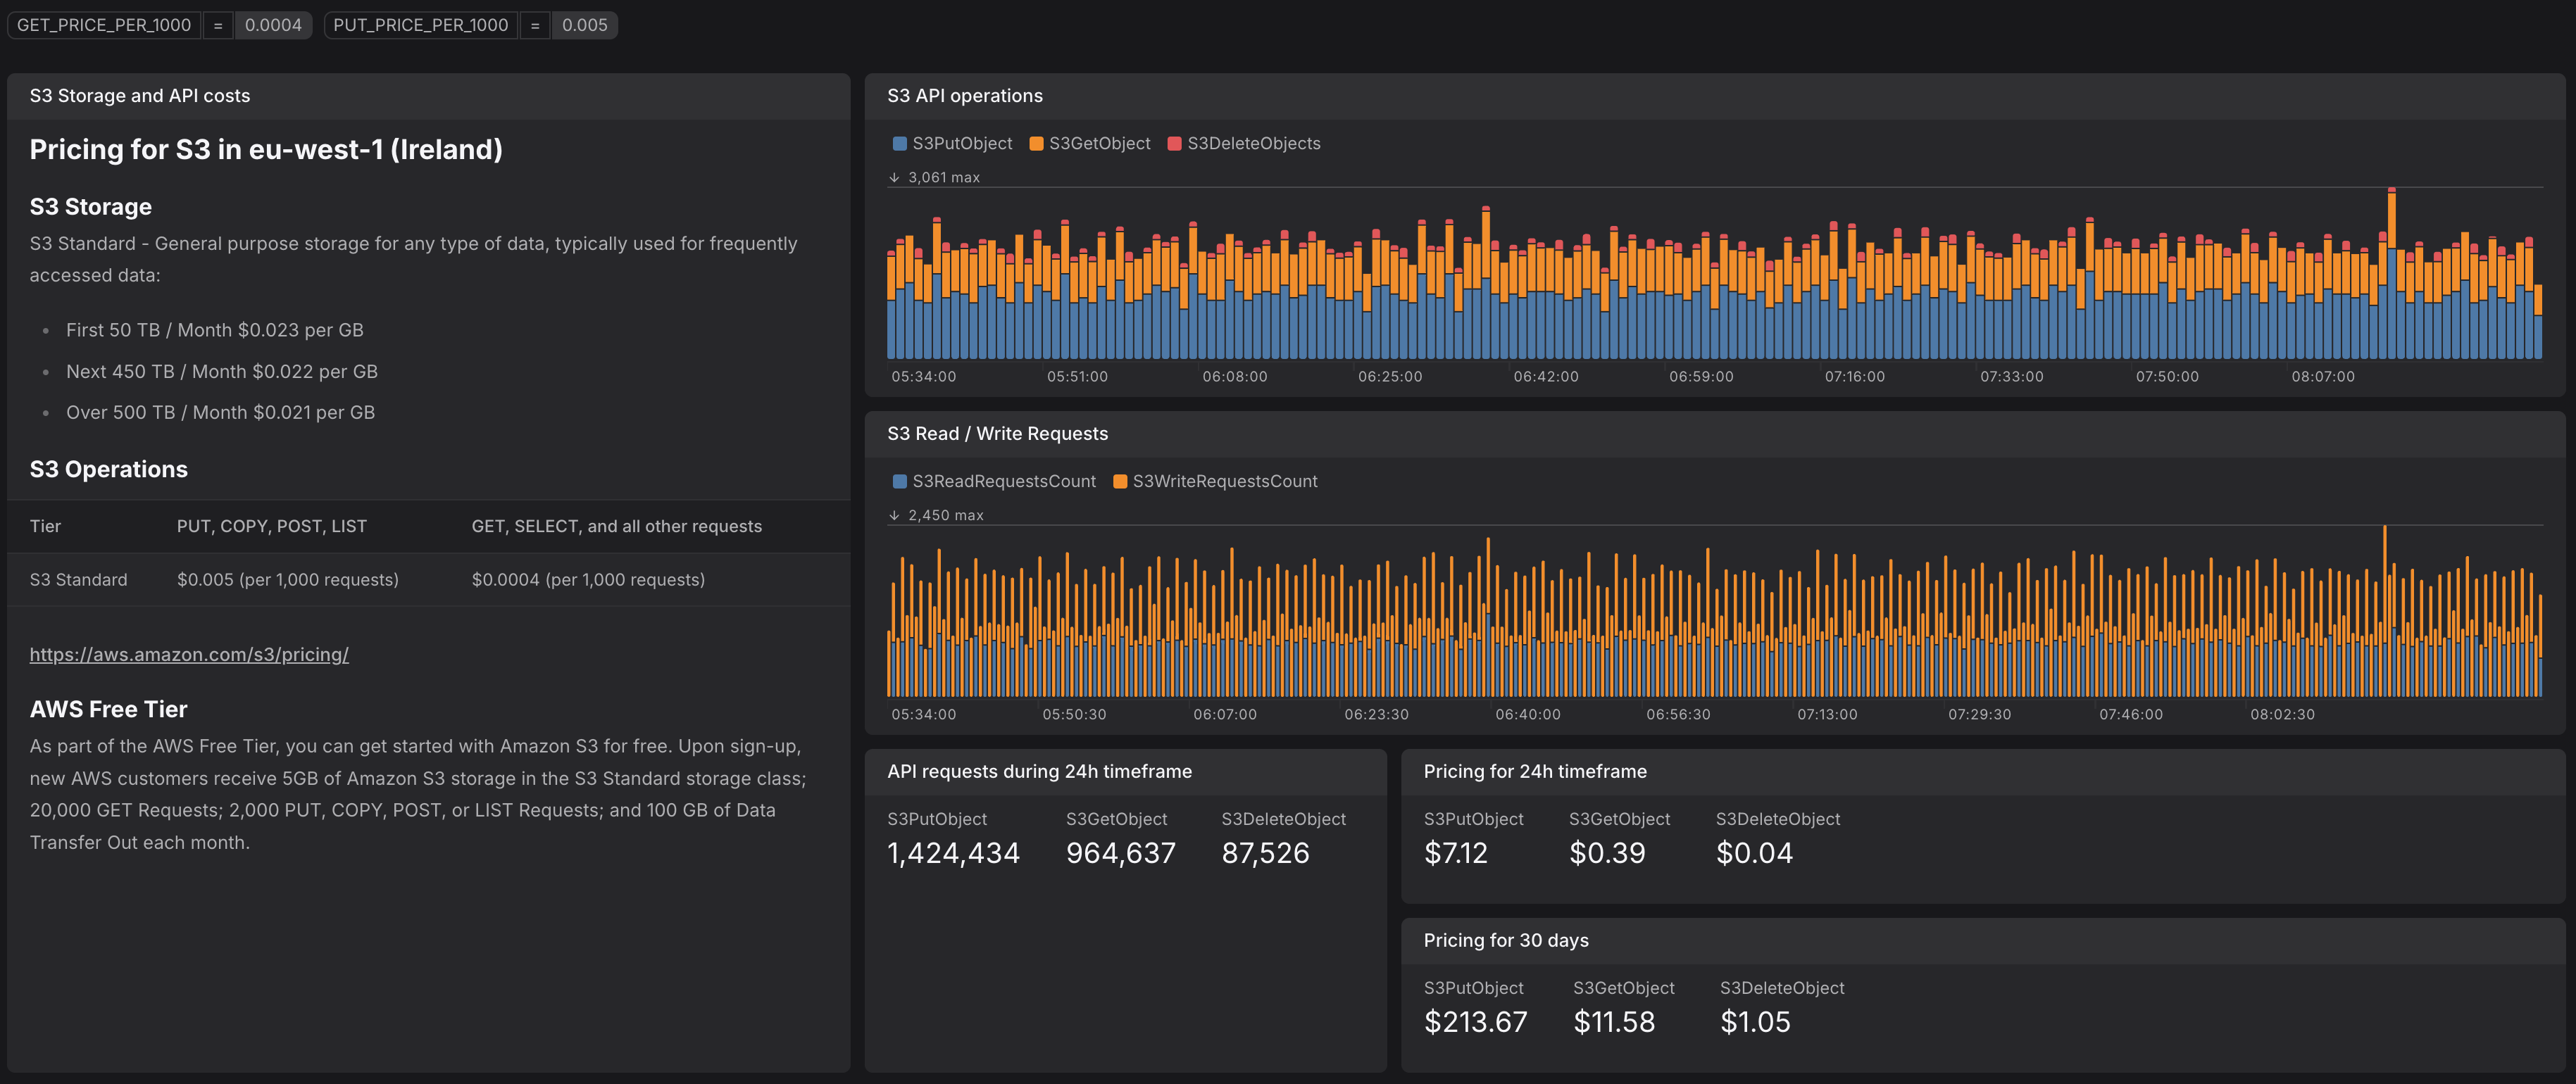The width and height of the screenshot is (2576, 1084).
Task: Edit the GET_PRICE_PER_1000 value 0.0004
Action: [273, 25]
